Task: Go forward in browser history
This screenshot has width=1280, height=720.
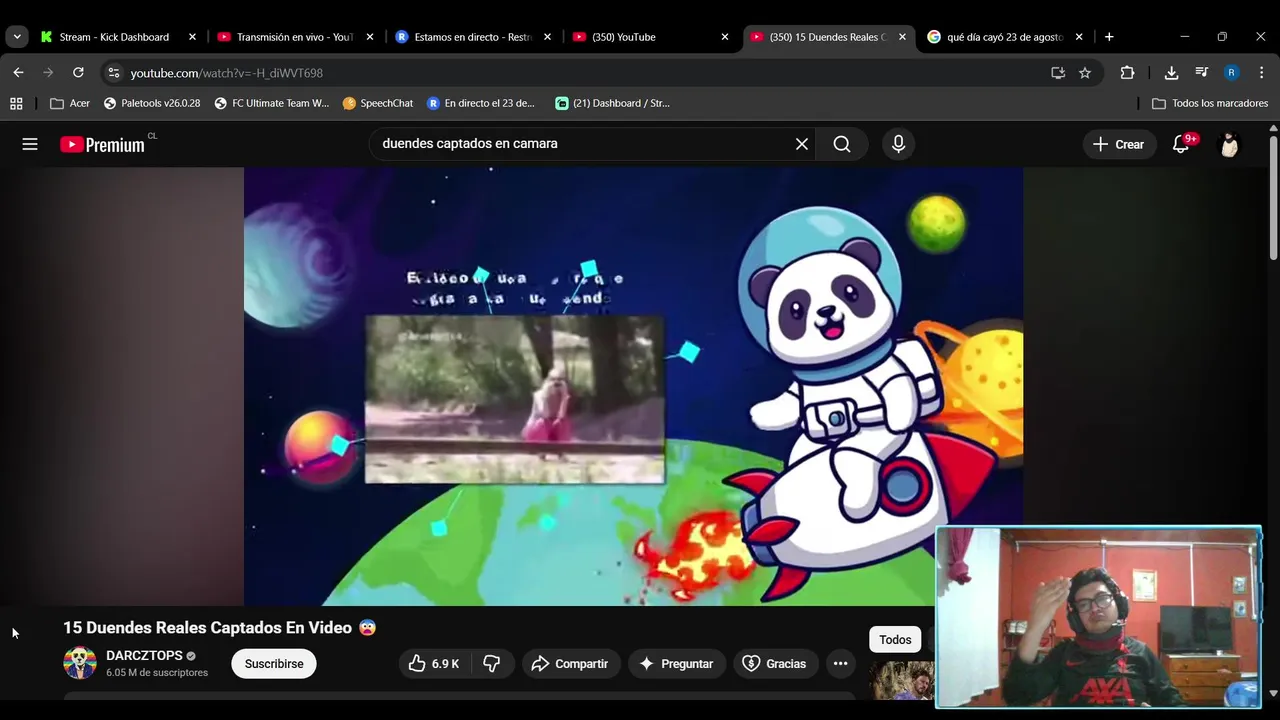Action: (x=48, y=73)
